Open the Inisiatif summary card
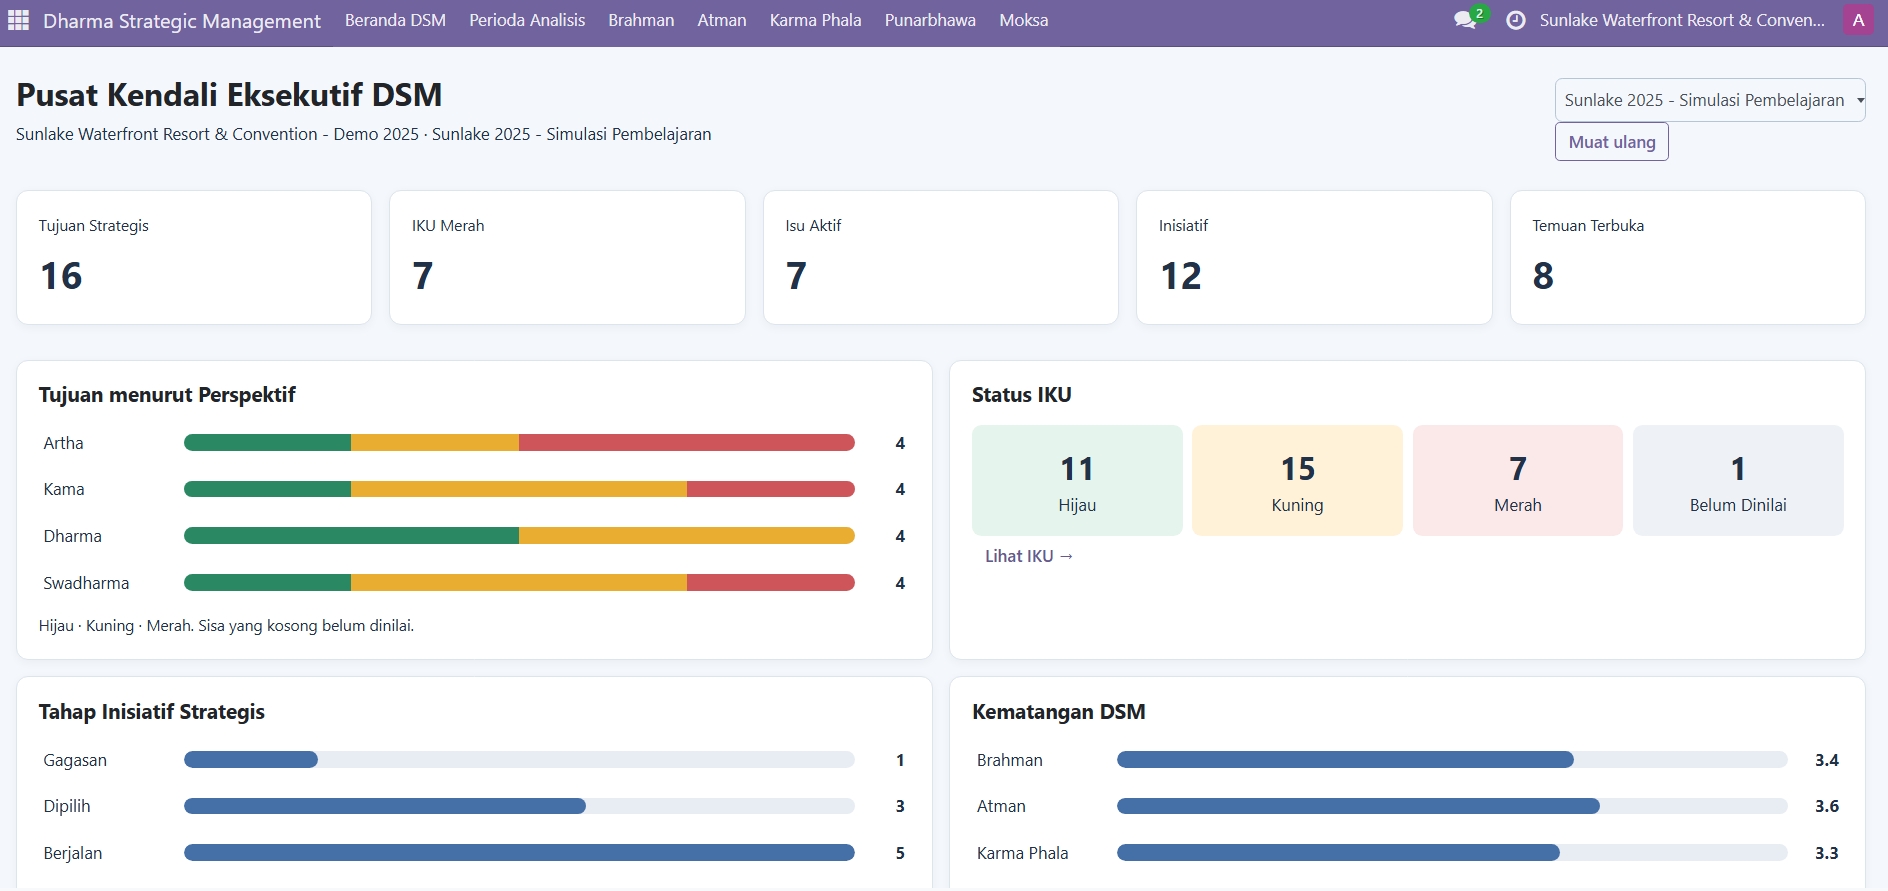The width and height of the screenshot is (1888, 891). (1314, 257)
